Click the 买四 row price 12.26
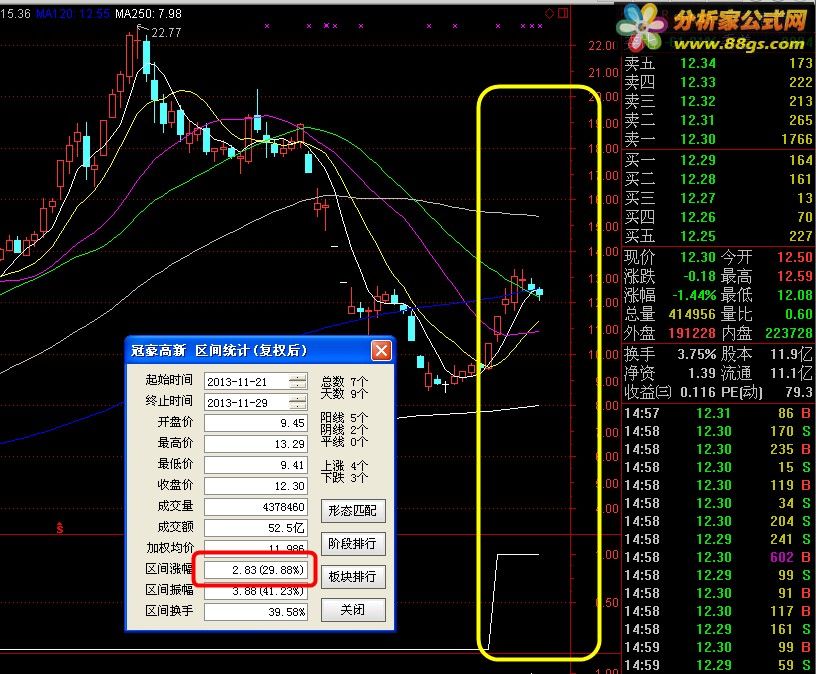The image size is (816, 674). [698, 217]
